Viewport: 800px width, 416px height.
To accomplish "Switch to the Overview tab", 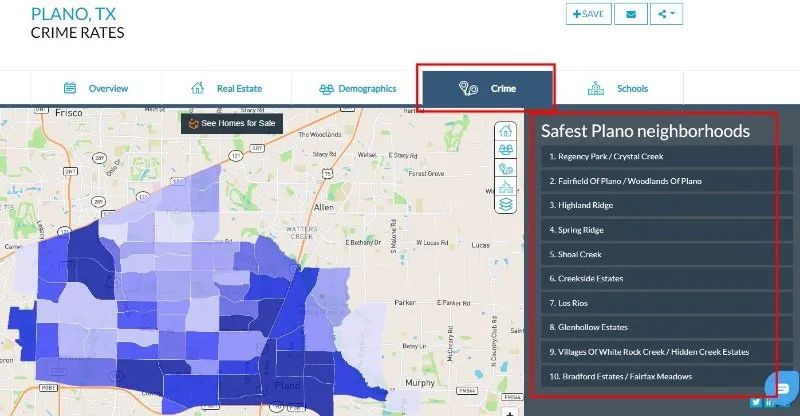I will point(96,89).
